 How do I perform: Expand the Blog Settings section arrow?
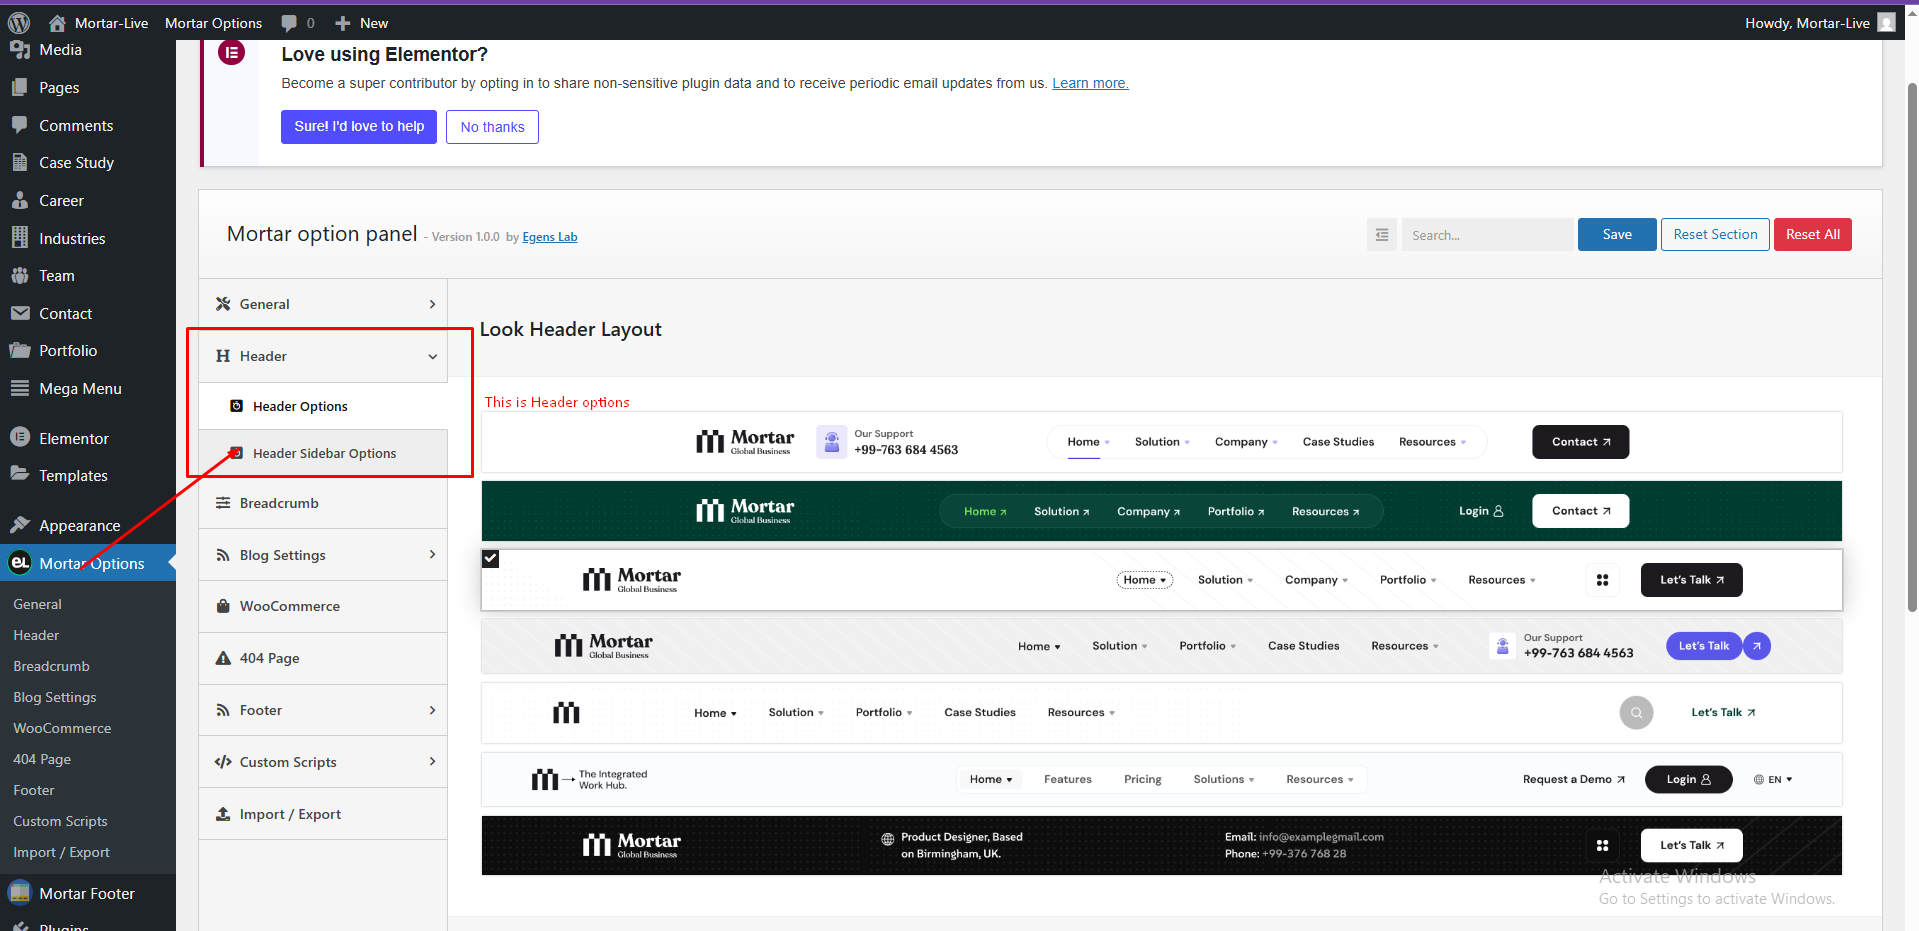(x=432, y=555)
